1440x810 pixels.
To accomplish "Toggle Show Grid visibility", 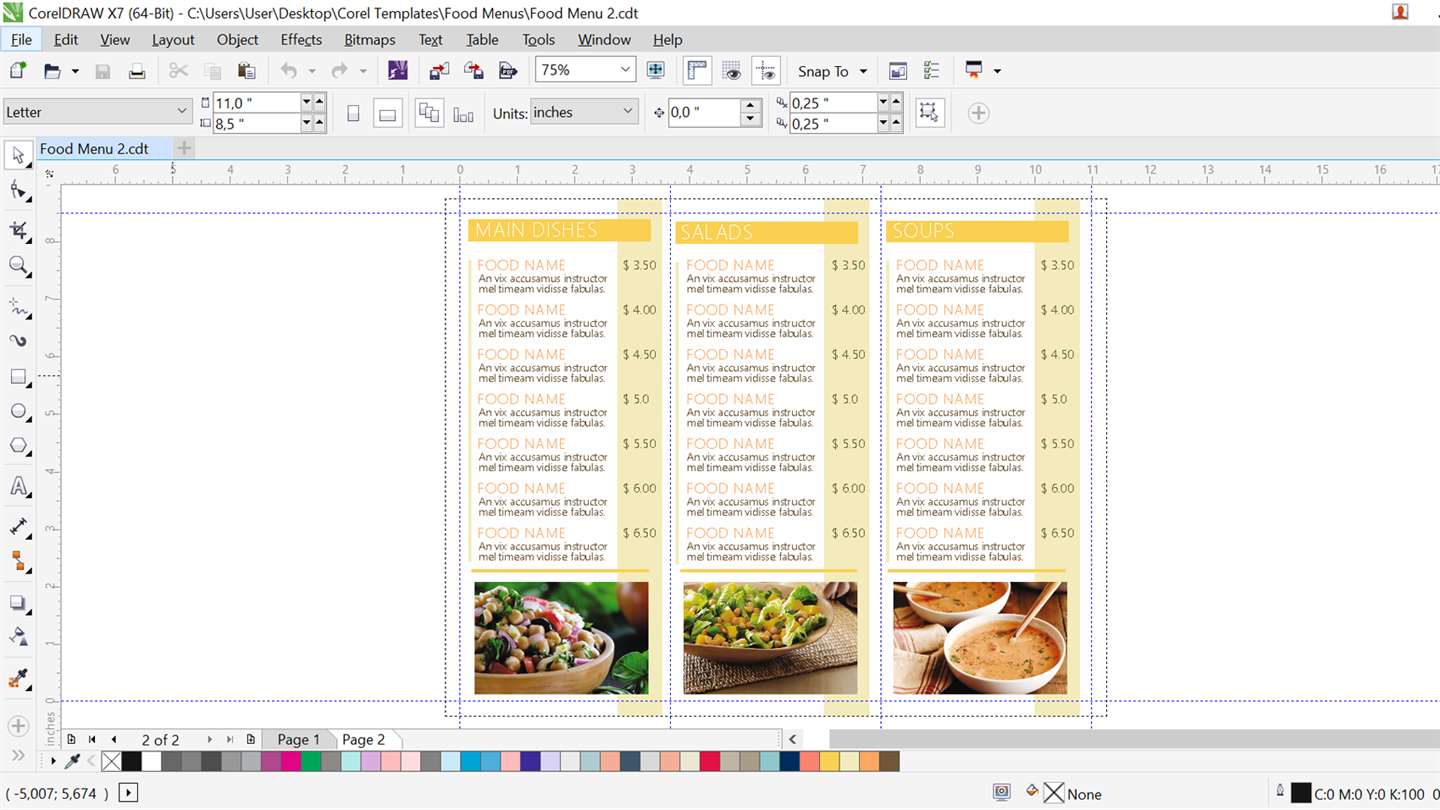I will [732, 70].
